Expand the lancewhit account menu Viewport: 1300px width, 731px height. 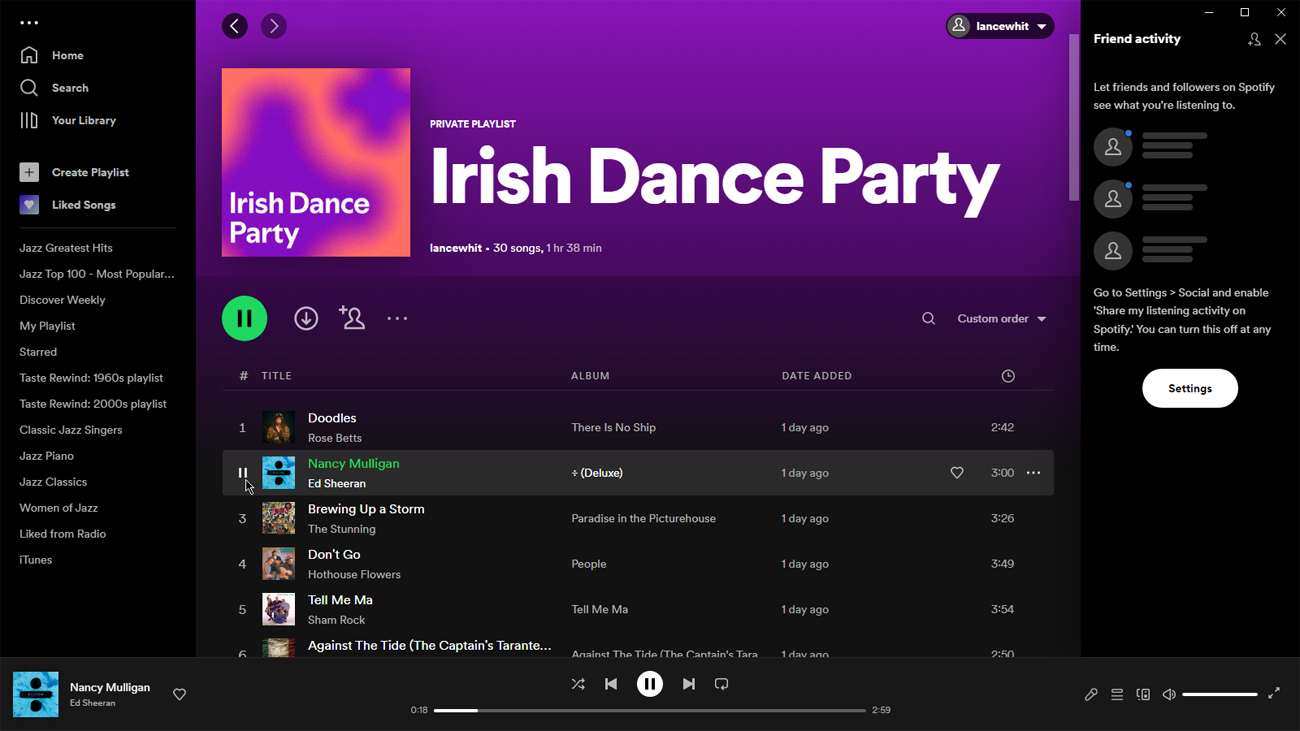(1000, 26)
